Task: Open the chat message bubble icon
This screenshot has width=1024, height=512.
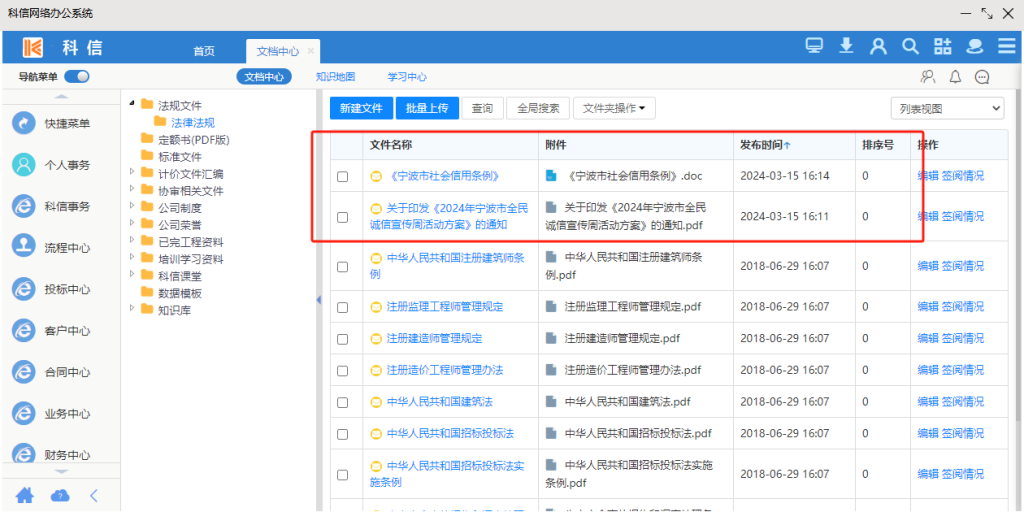Action: (982, 77)
